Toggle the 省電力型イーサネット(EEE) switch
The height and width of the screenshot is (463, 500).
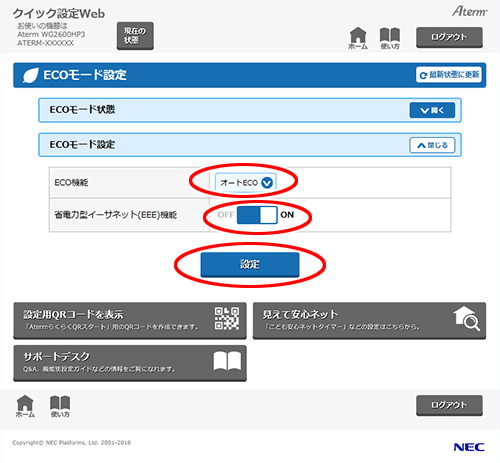tap(257, 215)
